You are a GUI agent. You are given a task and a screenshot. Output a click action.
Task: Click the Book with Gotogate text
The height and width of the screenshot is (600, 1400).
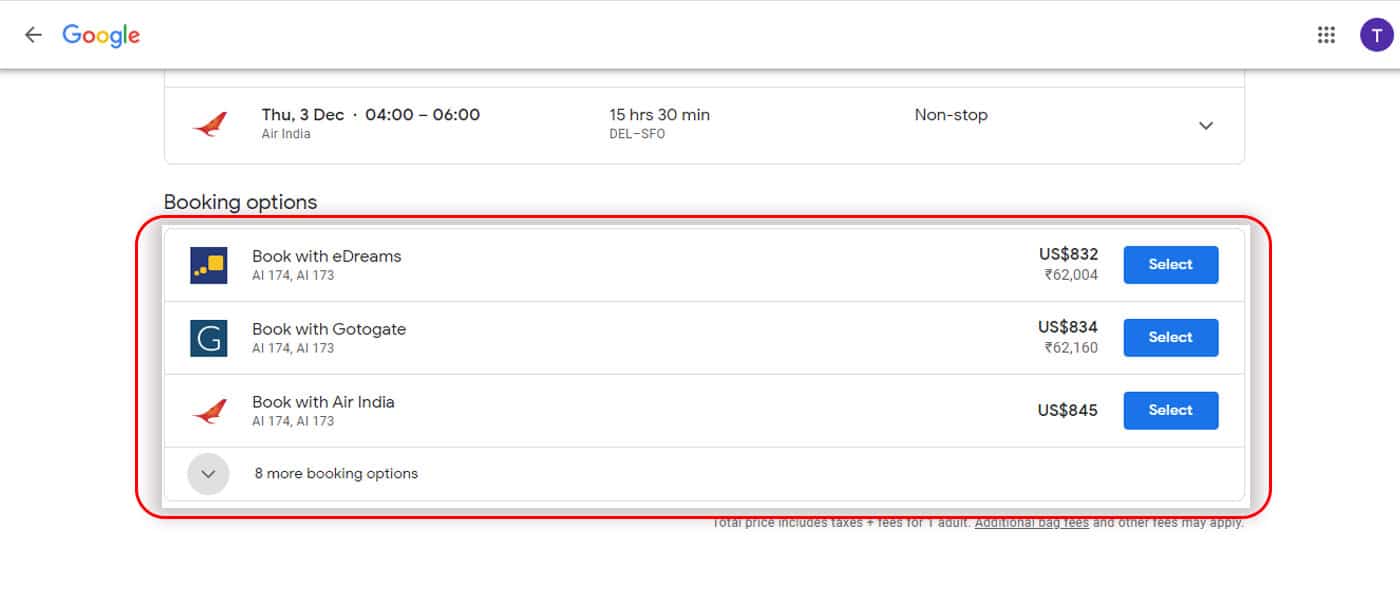click(x=329, y=329)
